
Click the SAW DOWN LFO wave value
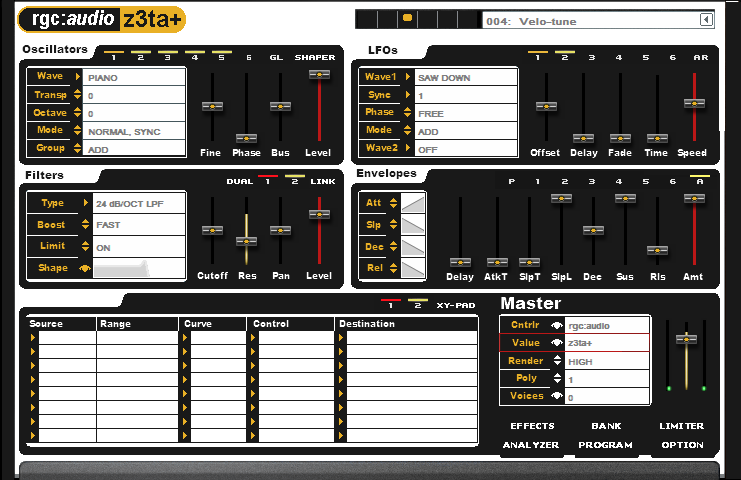pos(465,77)
